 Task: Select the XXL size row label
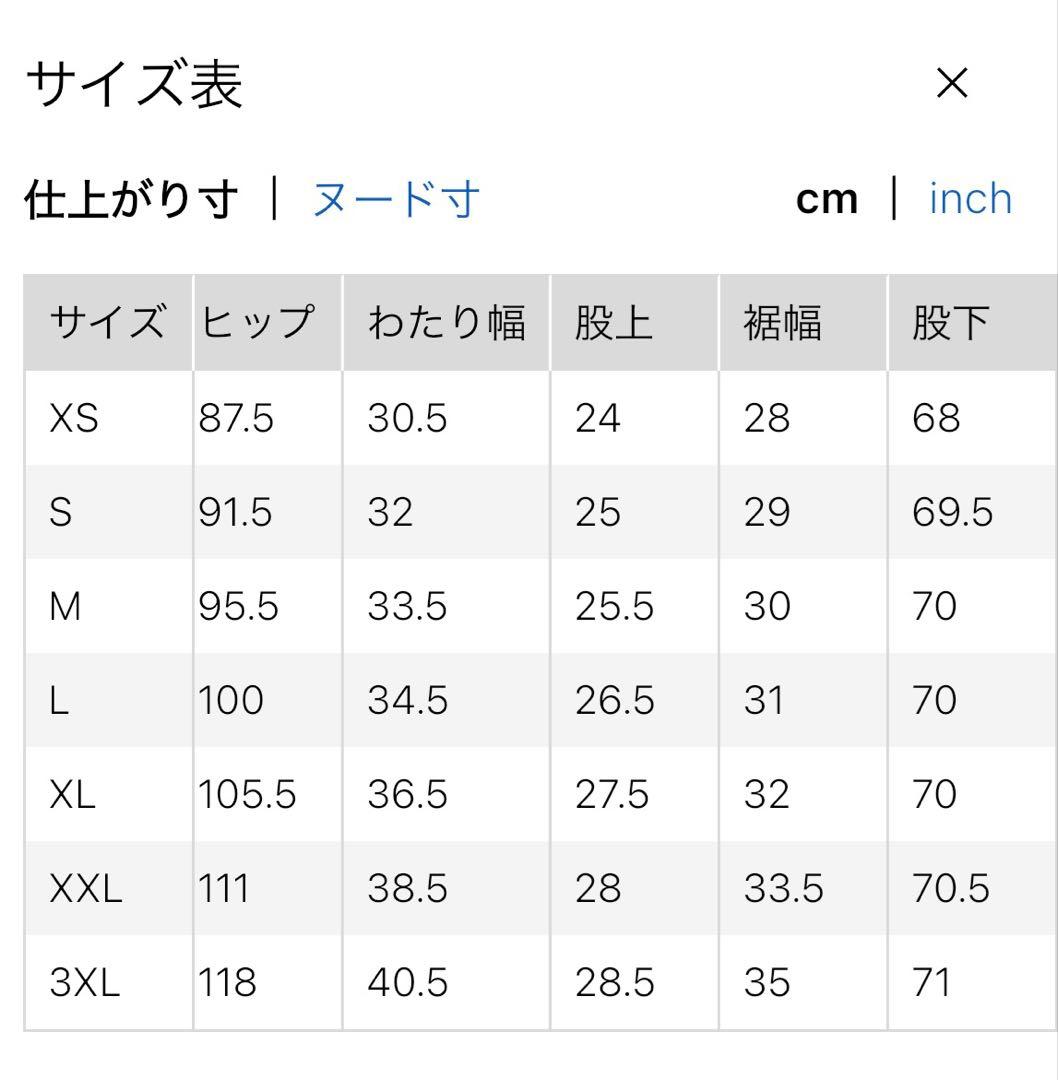pyautogui.click(x=86, y=888)
